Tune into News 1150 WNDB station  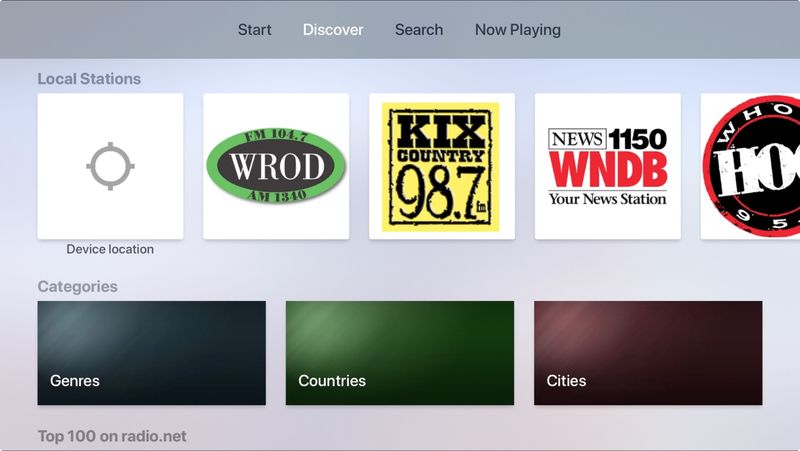tap(608, 166)
